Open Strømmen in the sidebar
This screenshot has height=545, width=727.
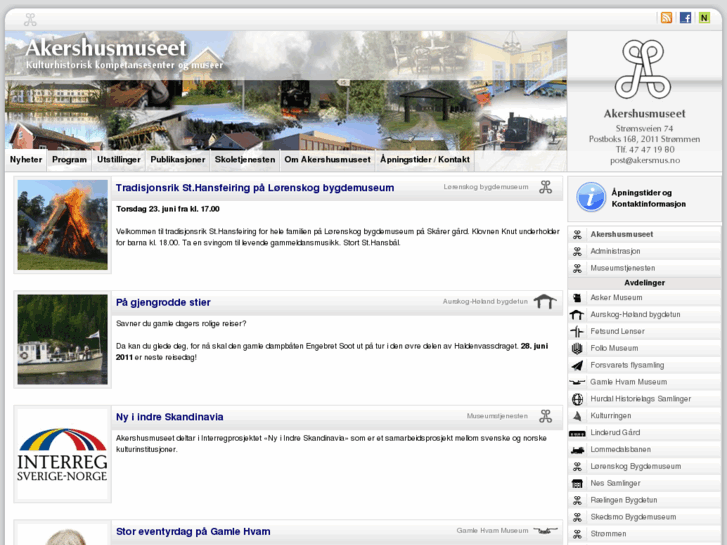608,534
